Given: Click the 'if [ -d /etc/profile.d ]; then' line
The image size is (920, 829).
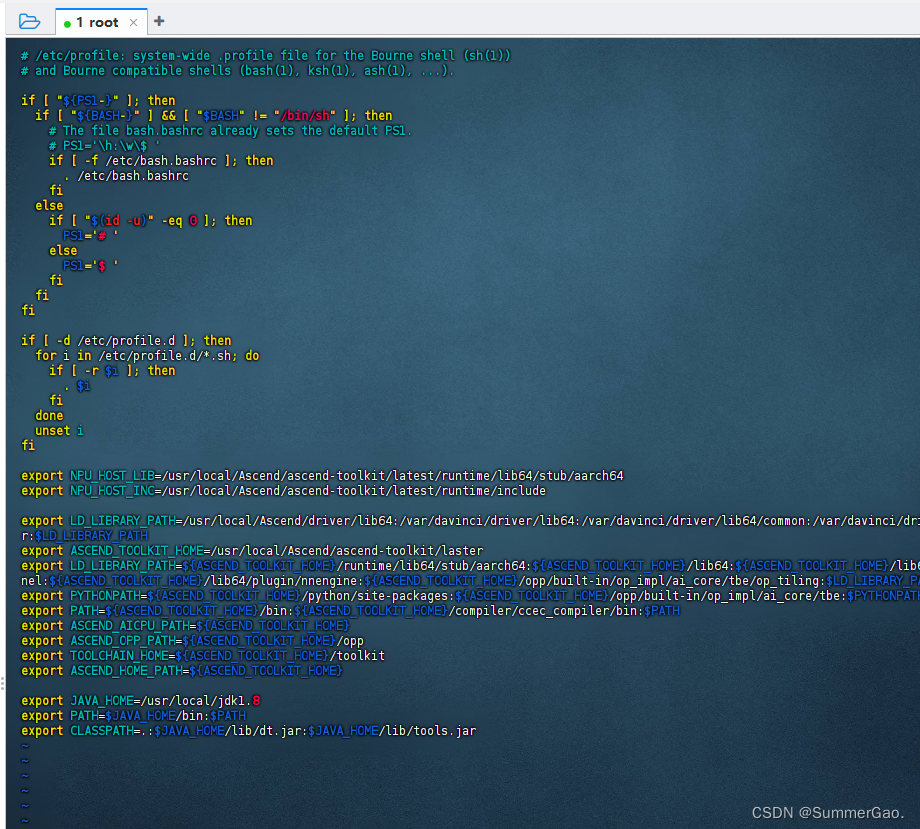Looking at the screenshot, I should pos(126,341).
